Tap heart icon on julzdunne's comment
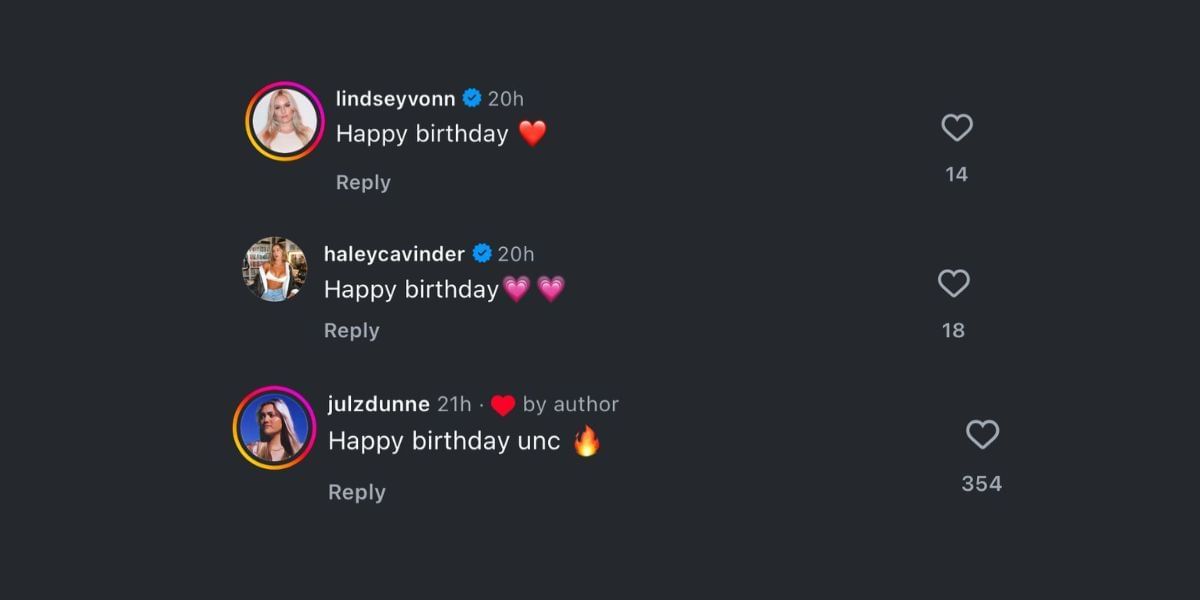The height and width of the screenshot is (600, 1200). [982, 435]
